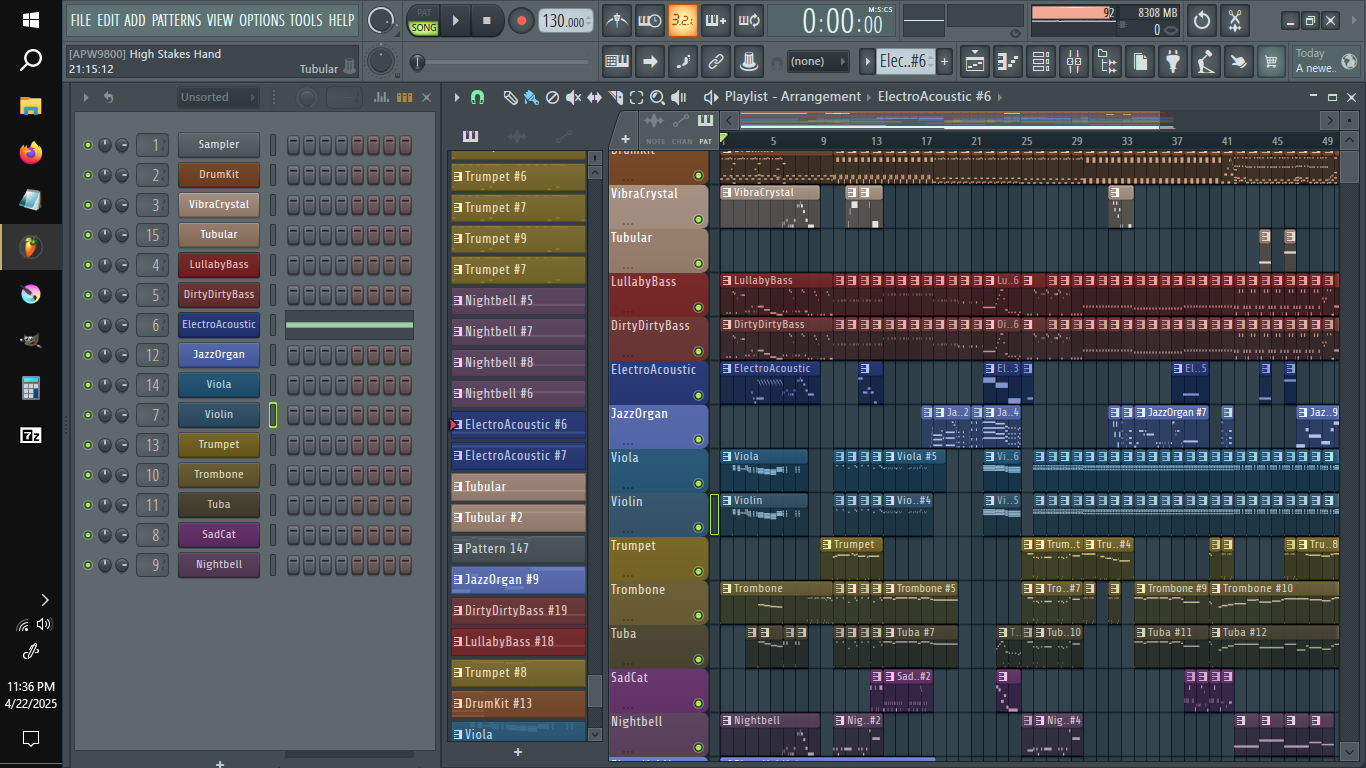The height and width of the screenshot is (768, 1366).
Task: Adjust the Sampler channel volume knob
Action: [x=122, y=145]
